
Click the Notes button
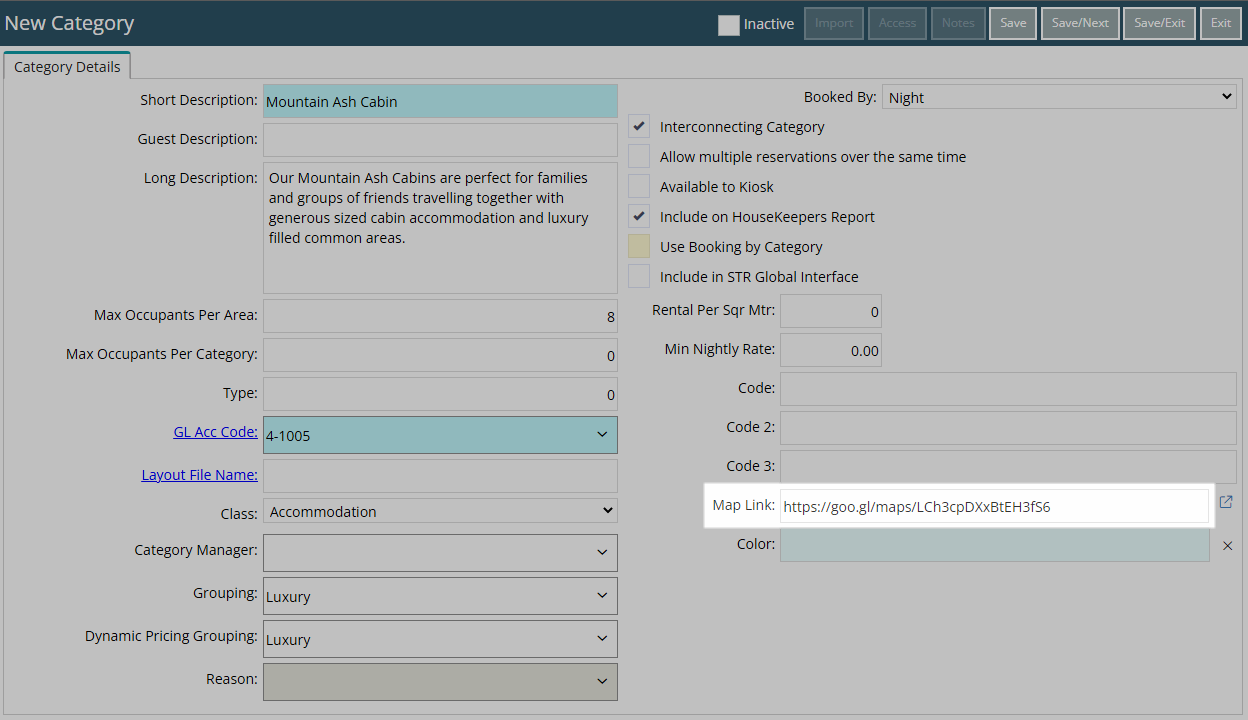click(958, 23)
